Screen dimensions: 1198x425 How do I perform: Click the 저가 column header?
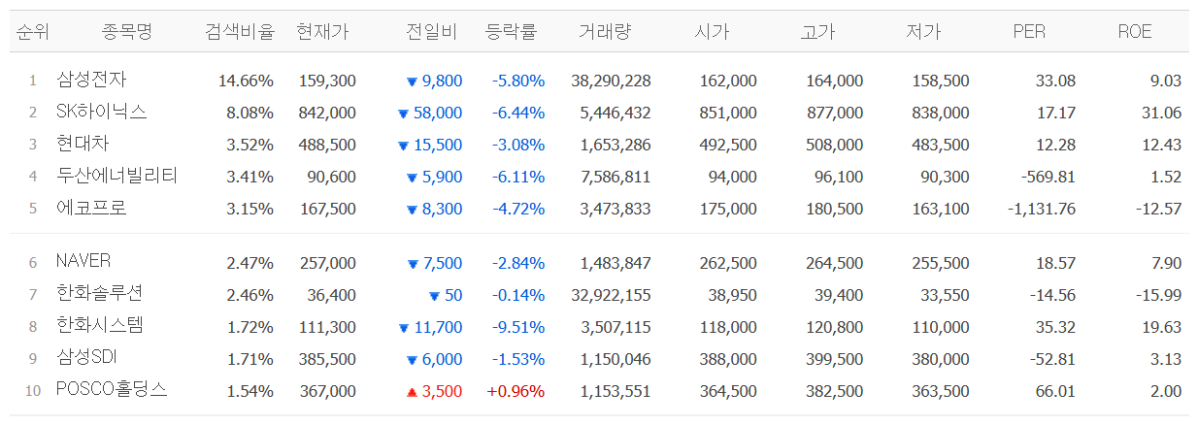click(923, 31)
